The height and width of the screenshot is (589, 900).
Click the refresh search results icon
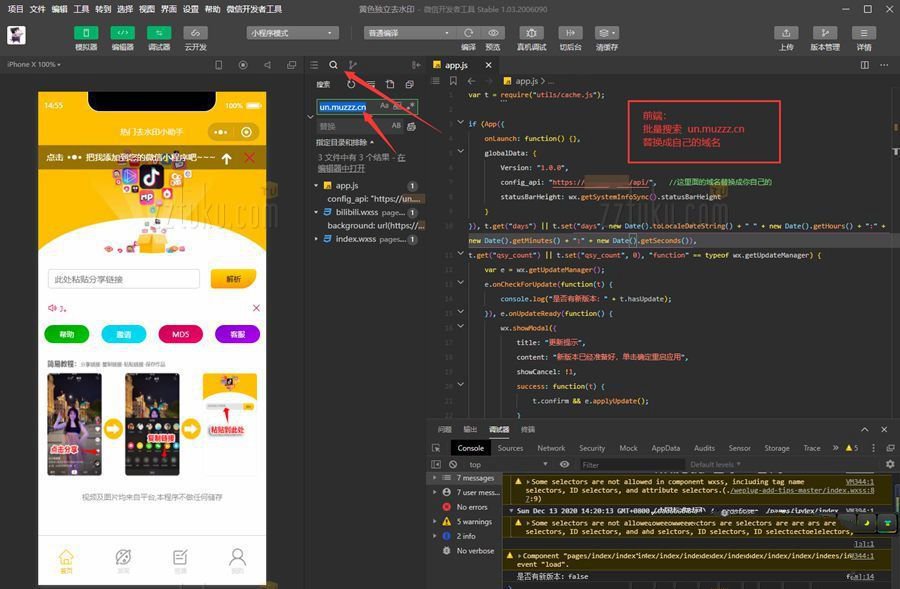351,85
